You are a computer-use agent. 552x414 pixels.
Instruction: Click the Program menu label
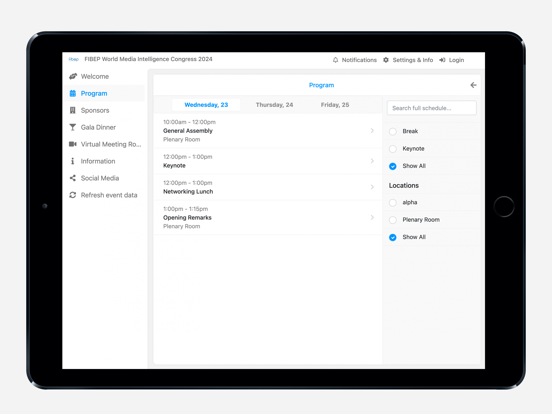pyautogui.click(x=94, y=93)
